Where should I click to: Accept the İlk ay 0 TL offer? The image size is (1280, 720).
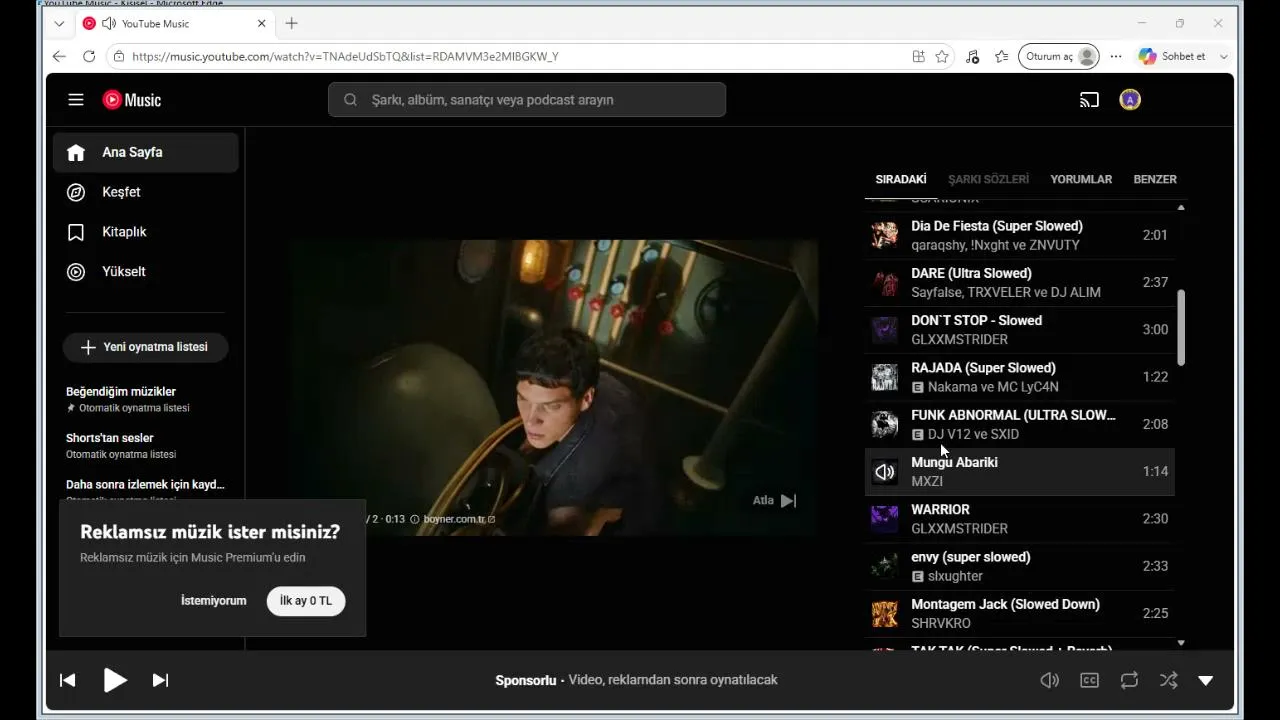pos(306,601)
